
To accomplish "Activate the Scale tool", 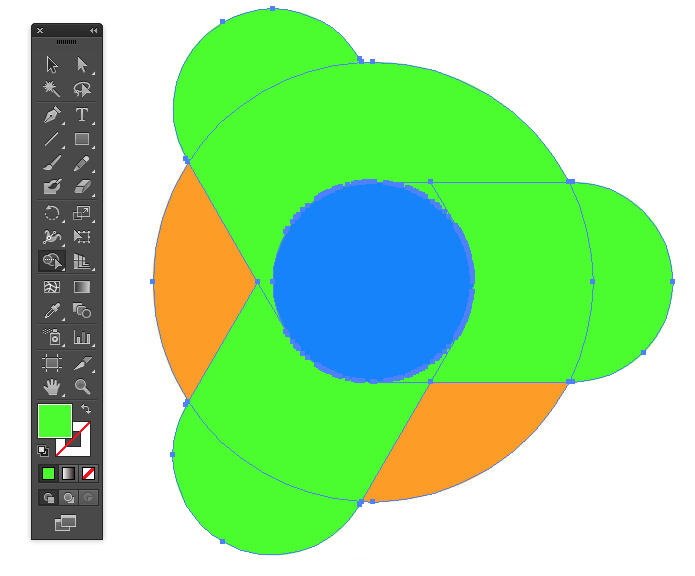I will [x=82, y=213].
